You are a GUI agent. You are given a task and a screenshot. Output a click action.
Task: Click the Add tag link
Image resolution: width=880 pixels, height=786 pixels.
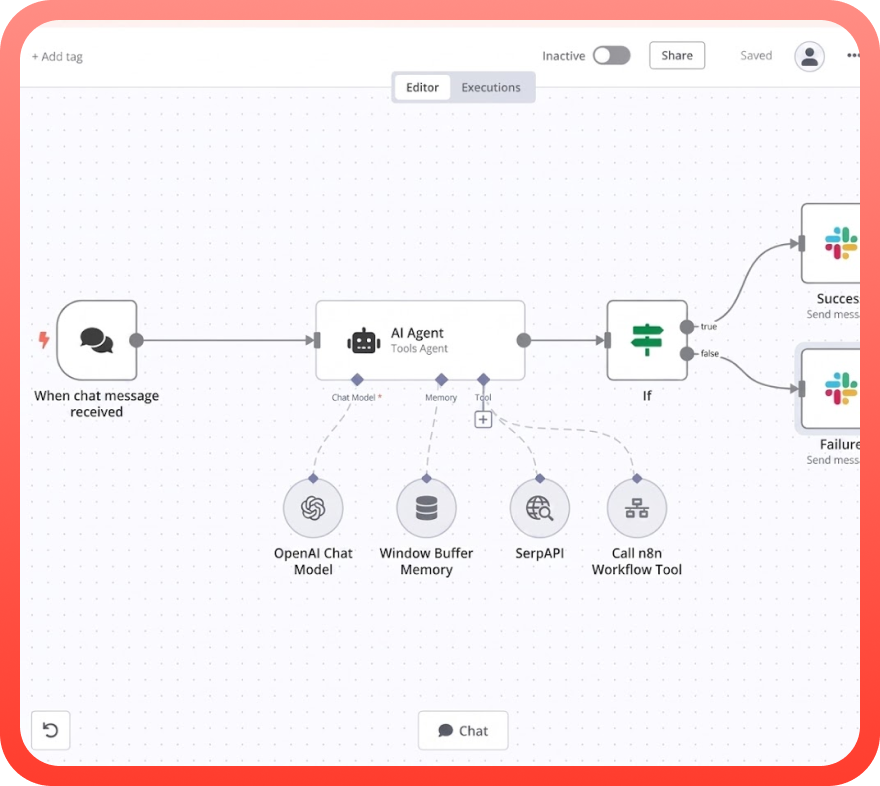click(x=57, y=57)
